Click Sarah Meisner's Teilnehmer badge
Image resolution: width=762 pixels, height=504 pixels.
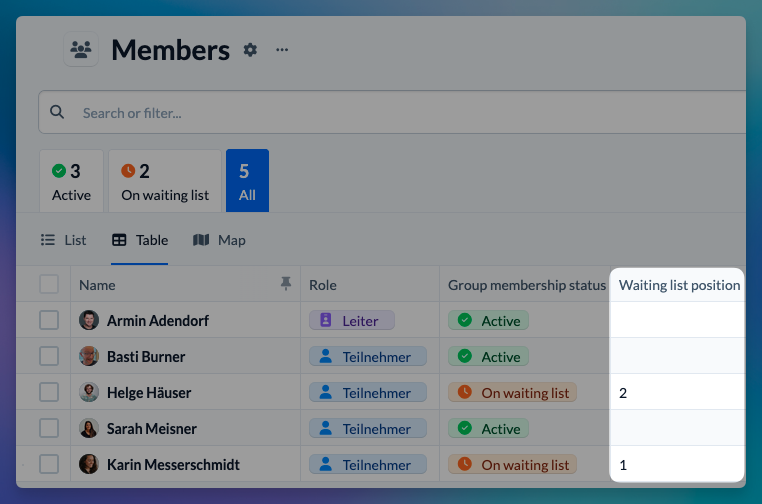[368, 428]
